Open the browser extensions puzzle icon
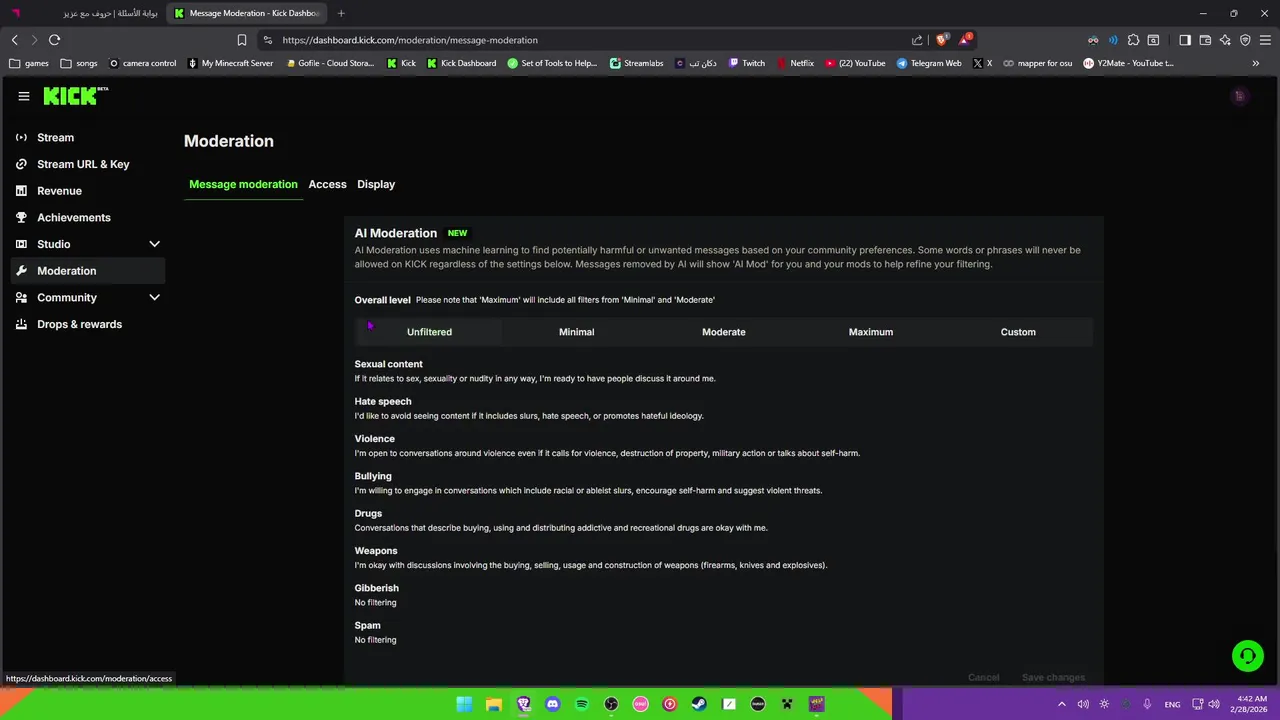Screen dimensions: 1280x720 pyautogui.click(x=1133, y=40)
